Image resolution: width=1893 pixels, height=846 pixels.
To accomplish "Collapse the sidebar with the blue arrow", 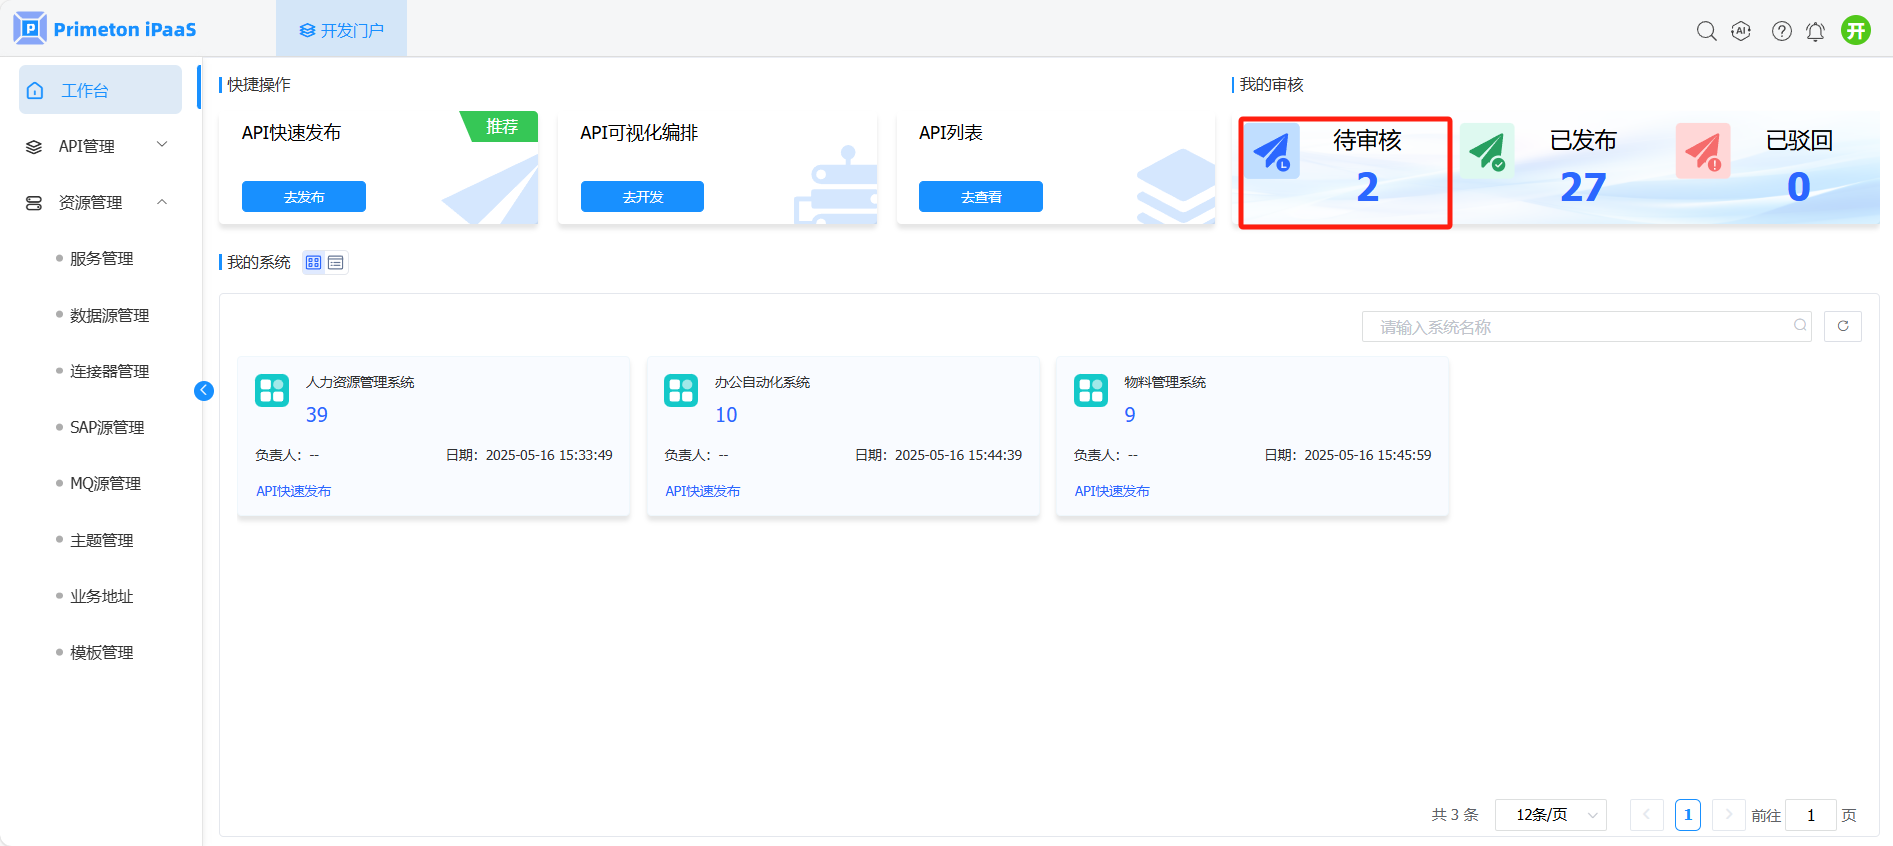I will pyautogui.click(x=204, y=391).
